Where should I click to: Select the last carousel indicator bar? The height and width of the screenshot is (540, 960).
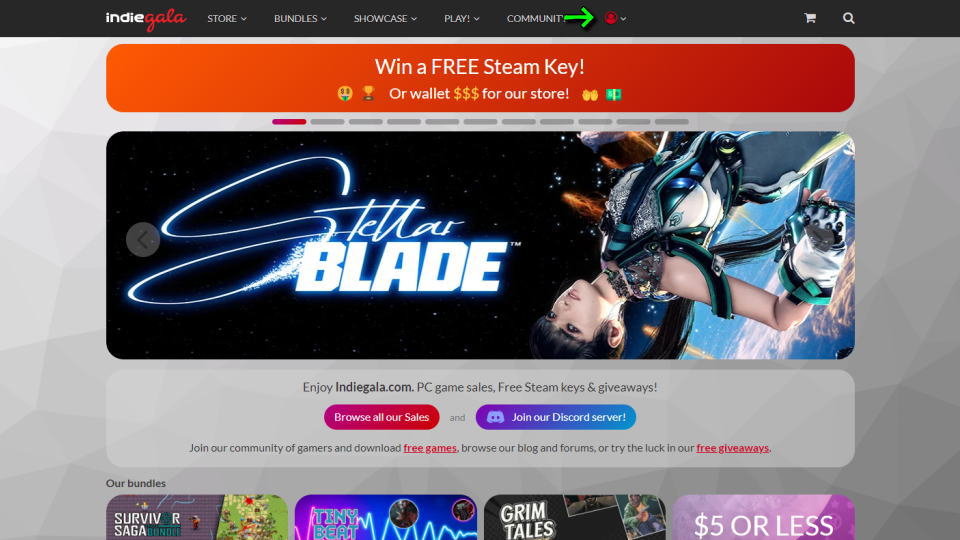point(672,122)
